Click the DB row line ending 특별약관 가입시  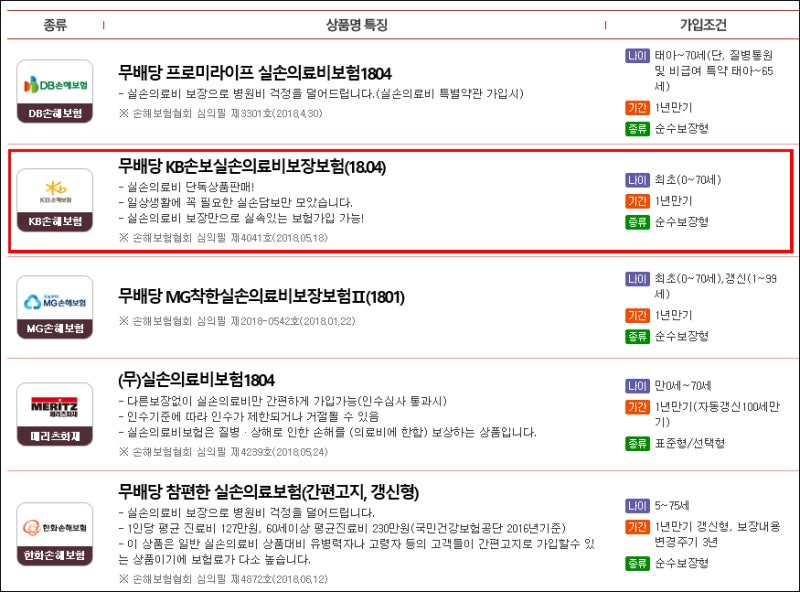point(321,94)
